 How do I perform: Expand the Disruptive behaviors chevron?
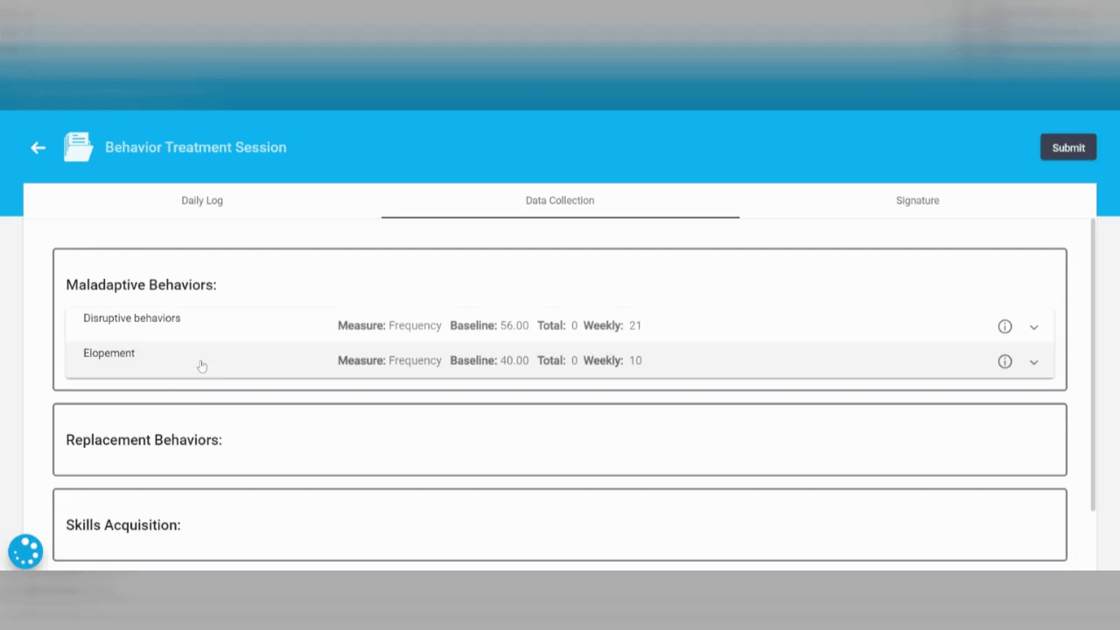tap(1034, 327)
